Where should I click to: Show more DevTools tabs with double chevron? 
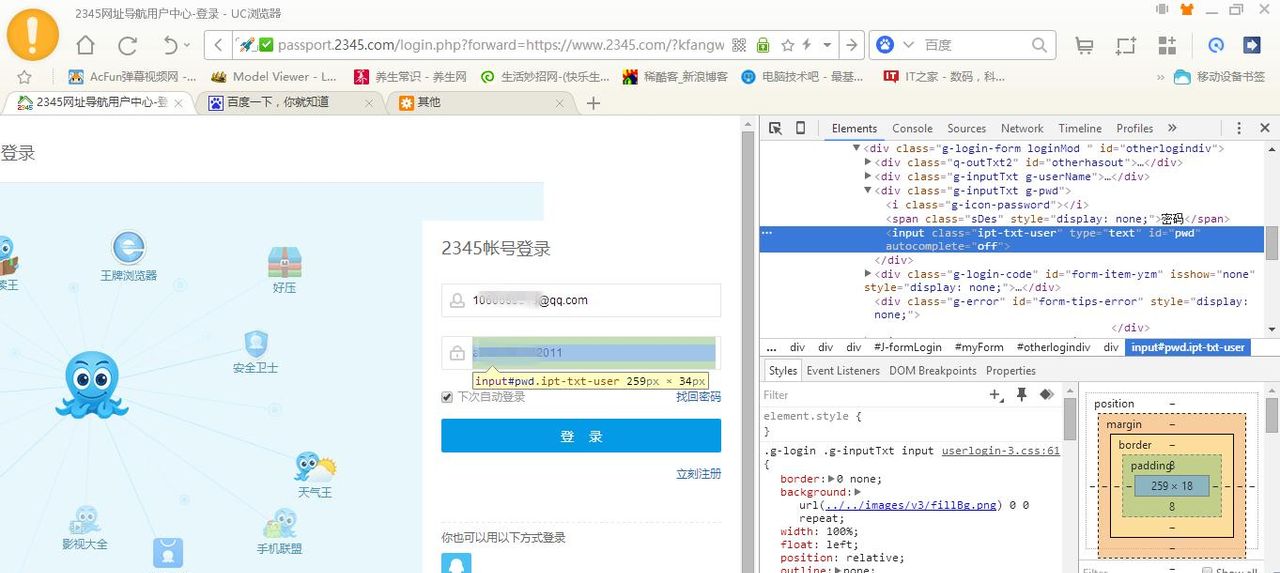1172,128
